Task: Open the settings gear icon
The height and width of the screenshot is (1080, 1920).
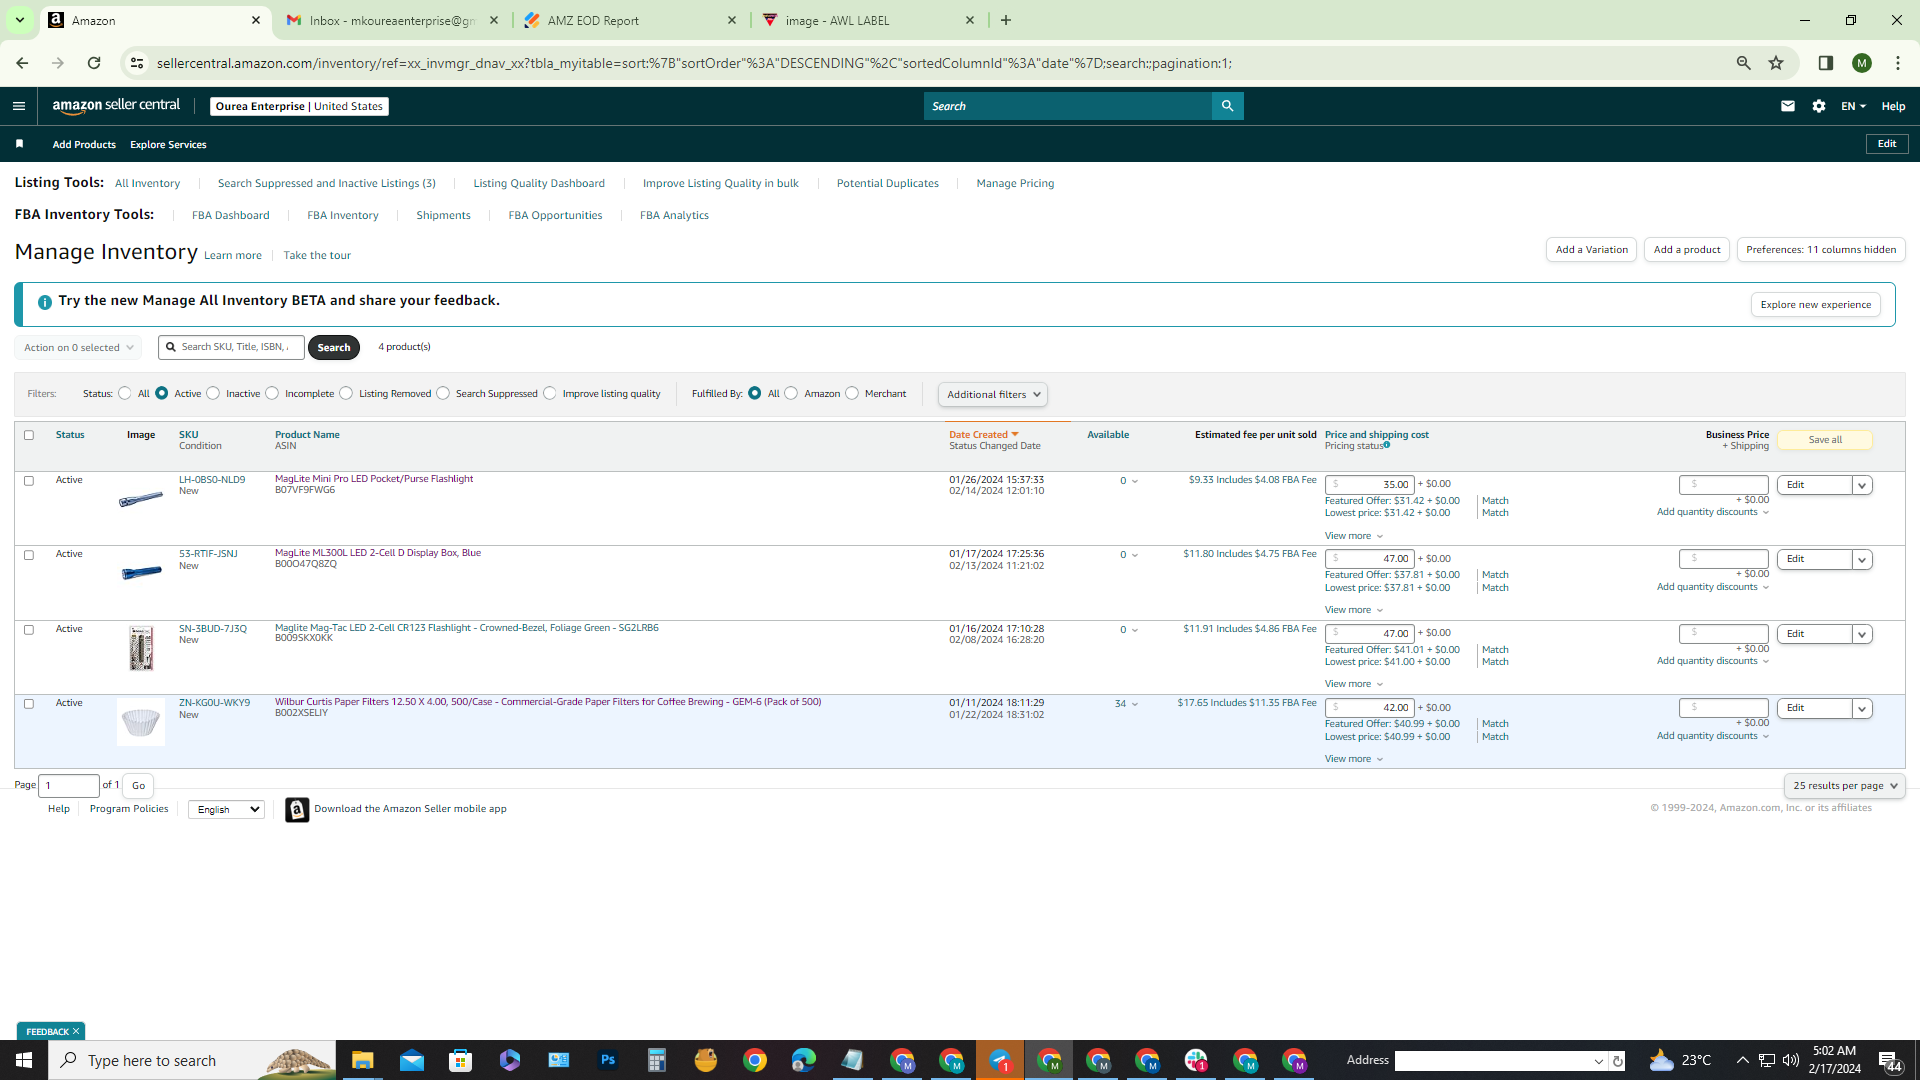Action: point(1819,106)
